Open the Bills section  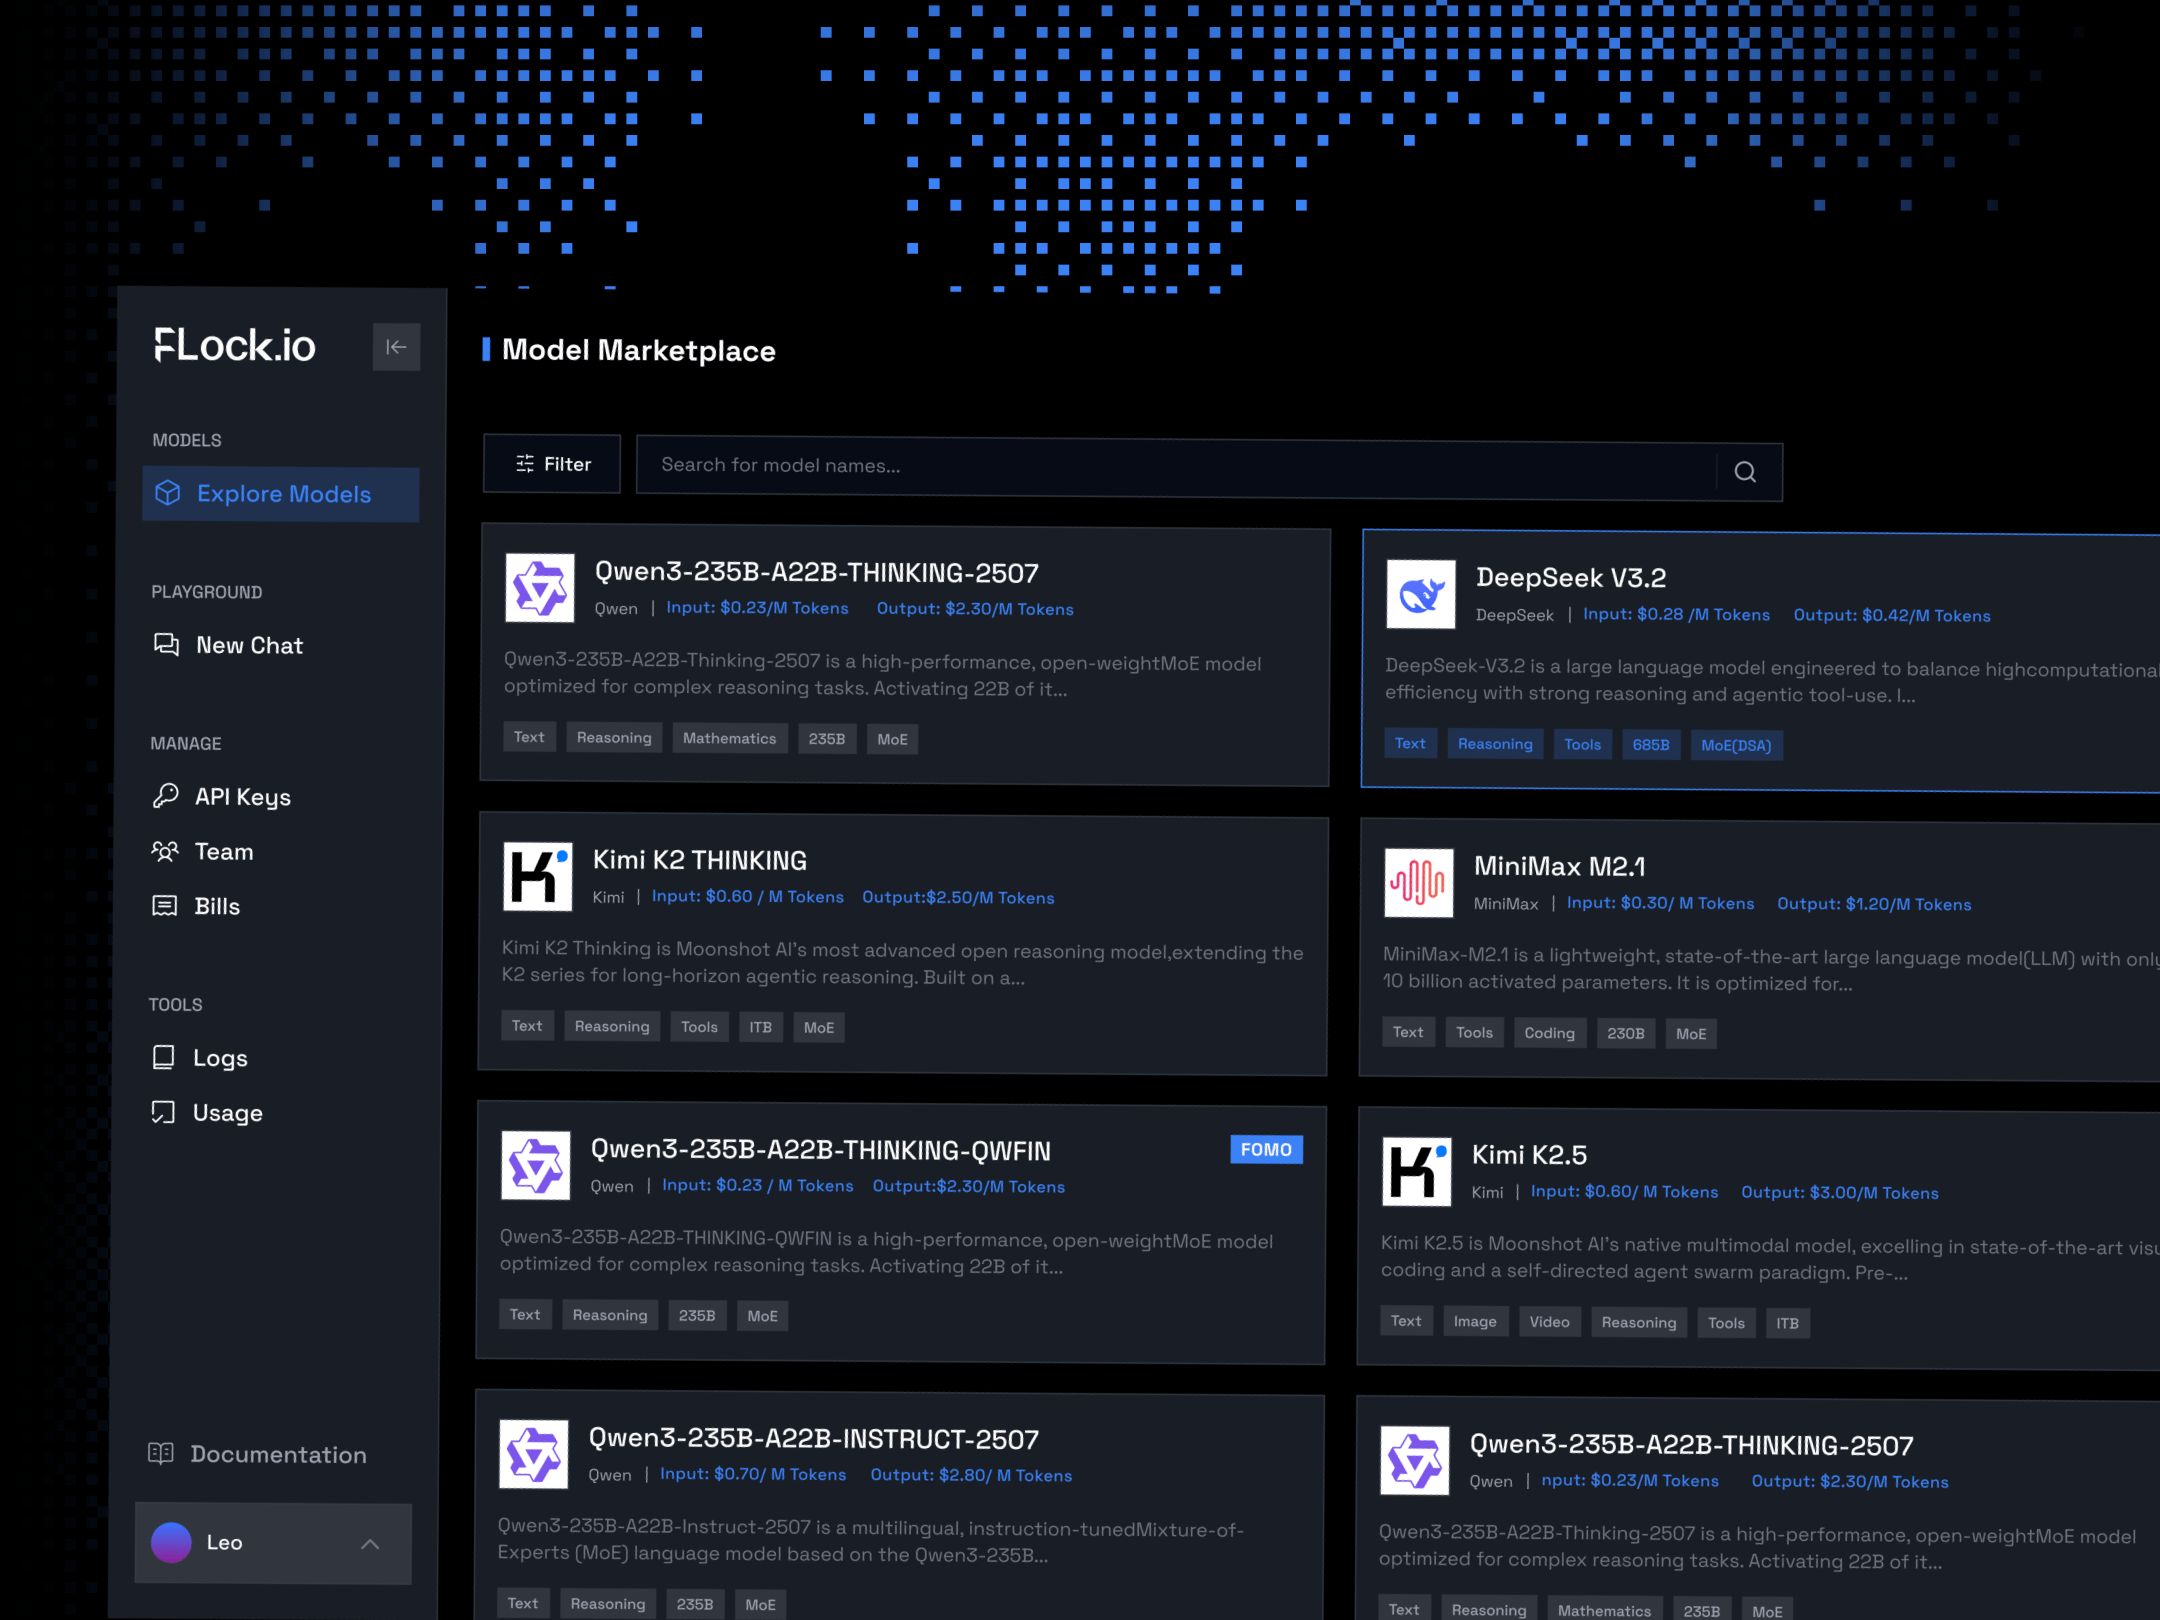click(x=196, y=906)
